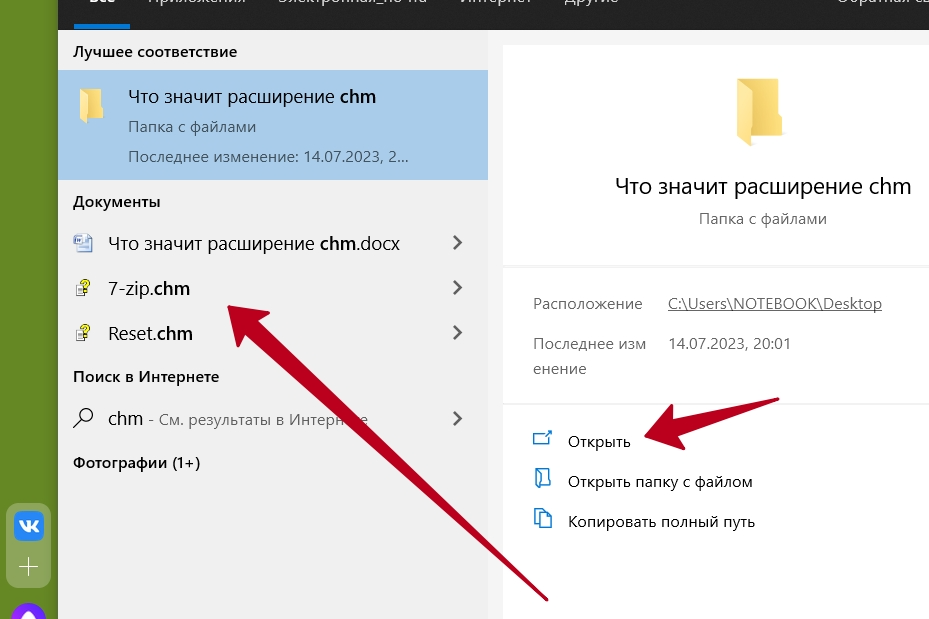Click Открыть in the preview pane

[x=599, y=441]
